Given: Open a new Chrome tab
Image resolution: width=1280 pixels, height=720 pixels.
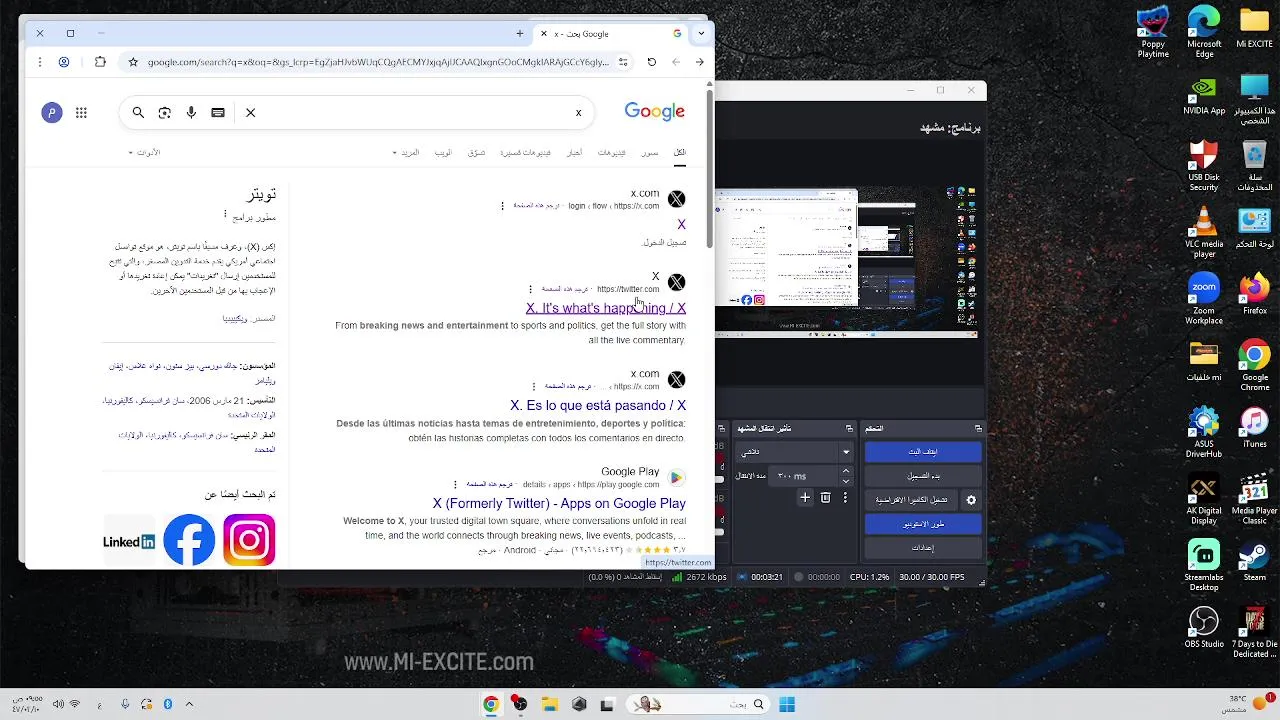Looking at the screenshot, I should (x=520, y=34).
